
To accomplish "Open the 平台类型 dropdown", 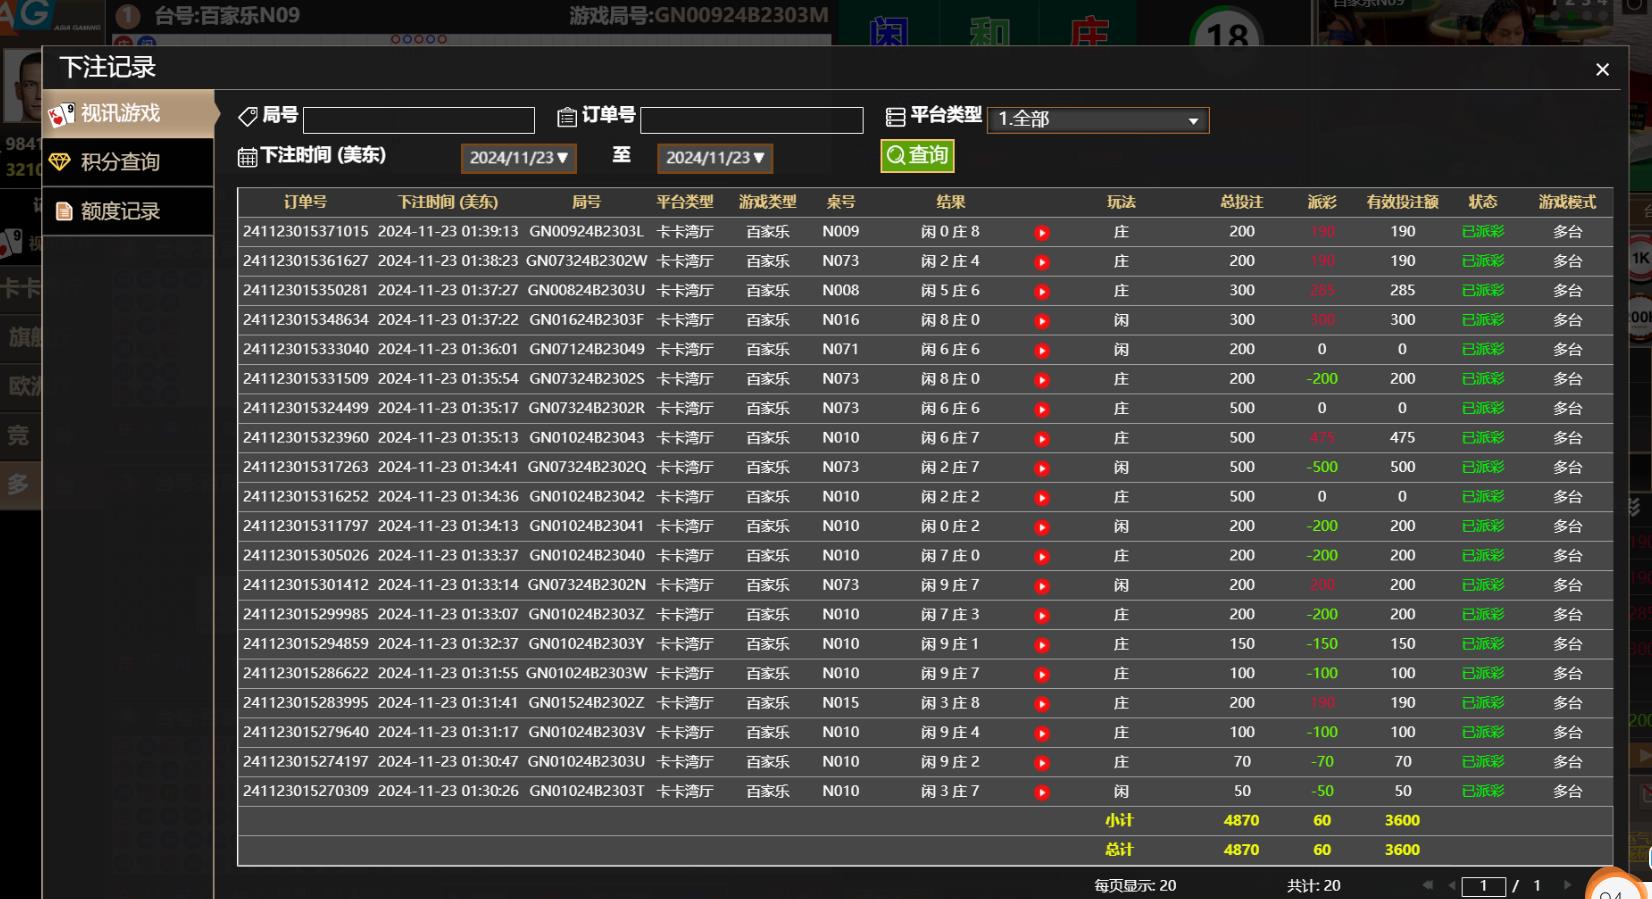I will (x=1097, y=120).
